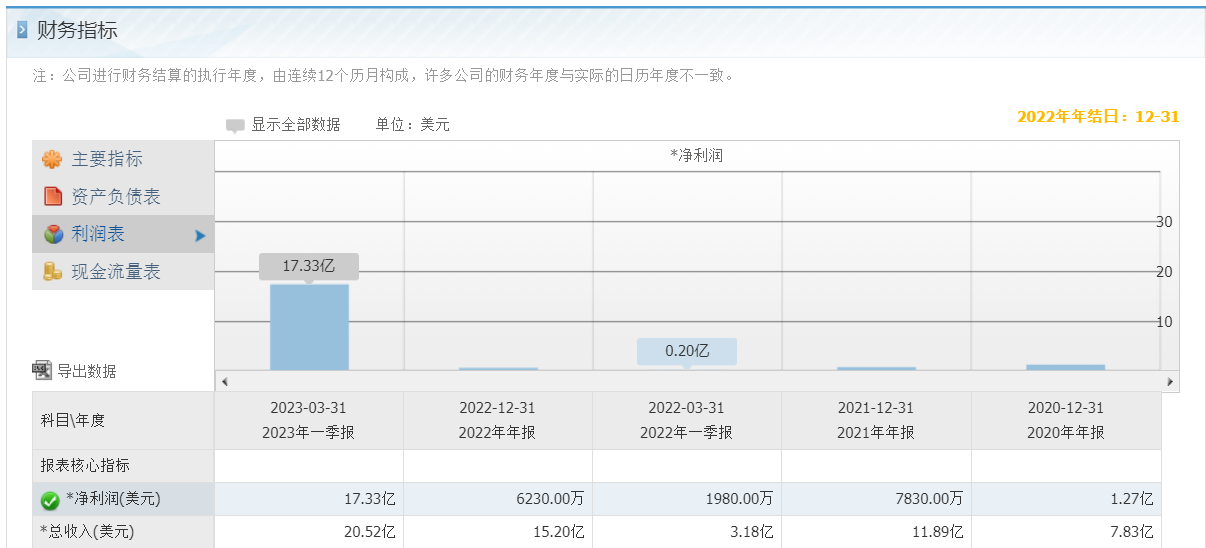Click total revenue cell 11.89亿

(876, 532)
